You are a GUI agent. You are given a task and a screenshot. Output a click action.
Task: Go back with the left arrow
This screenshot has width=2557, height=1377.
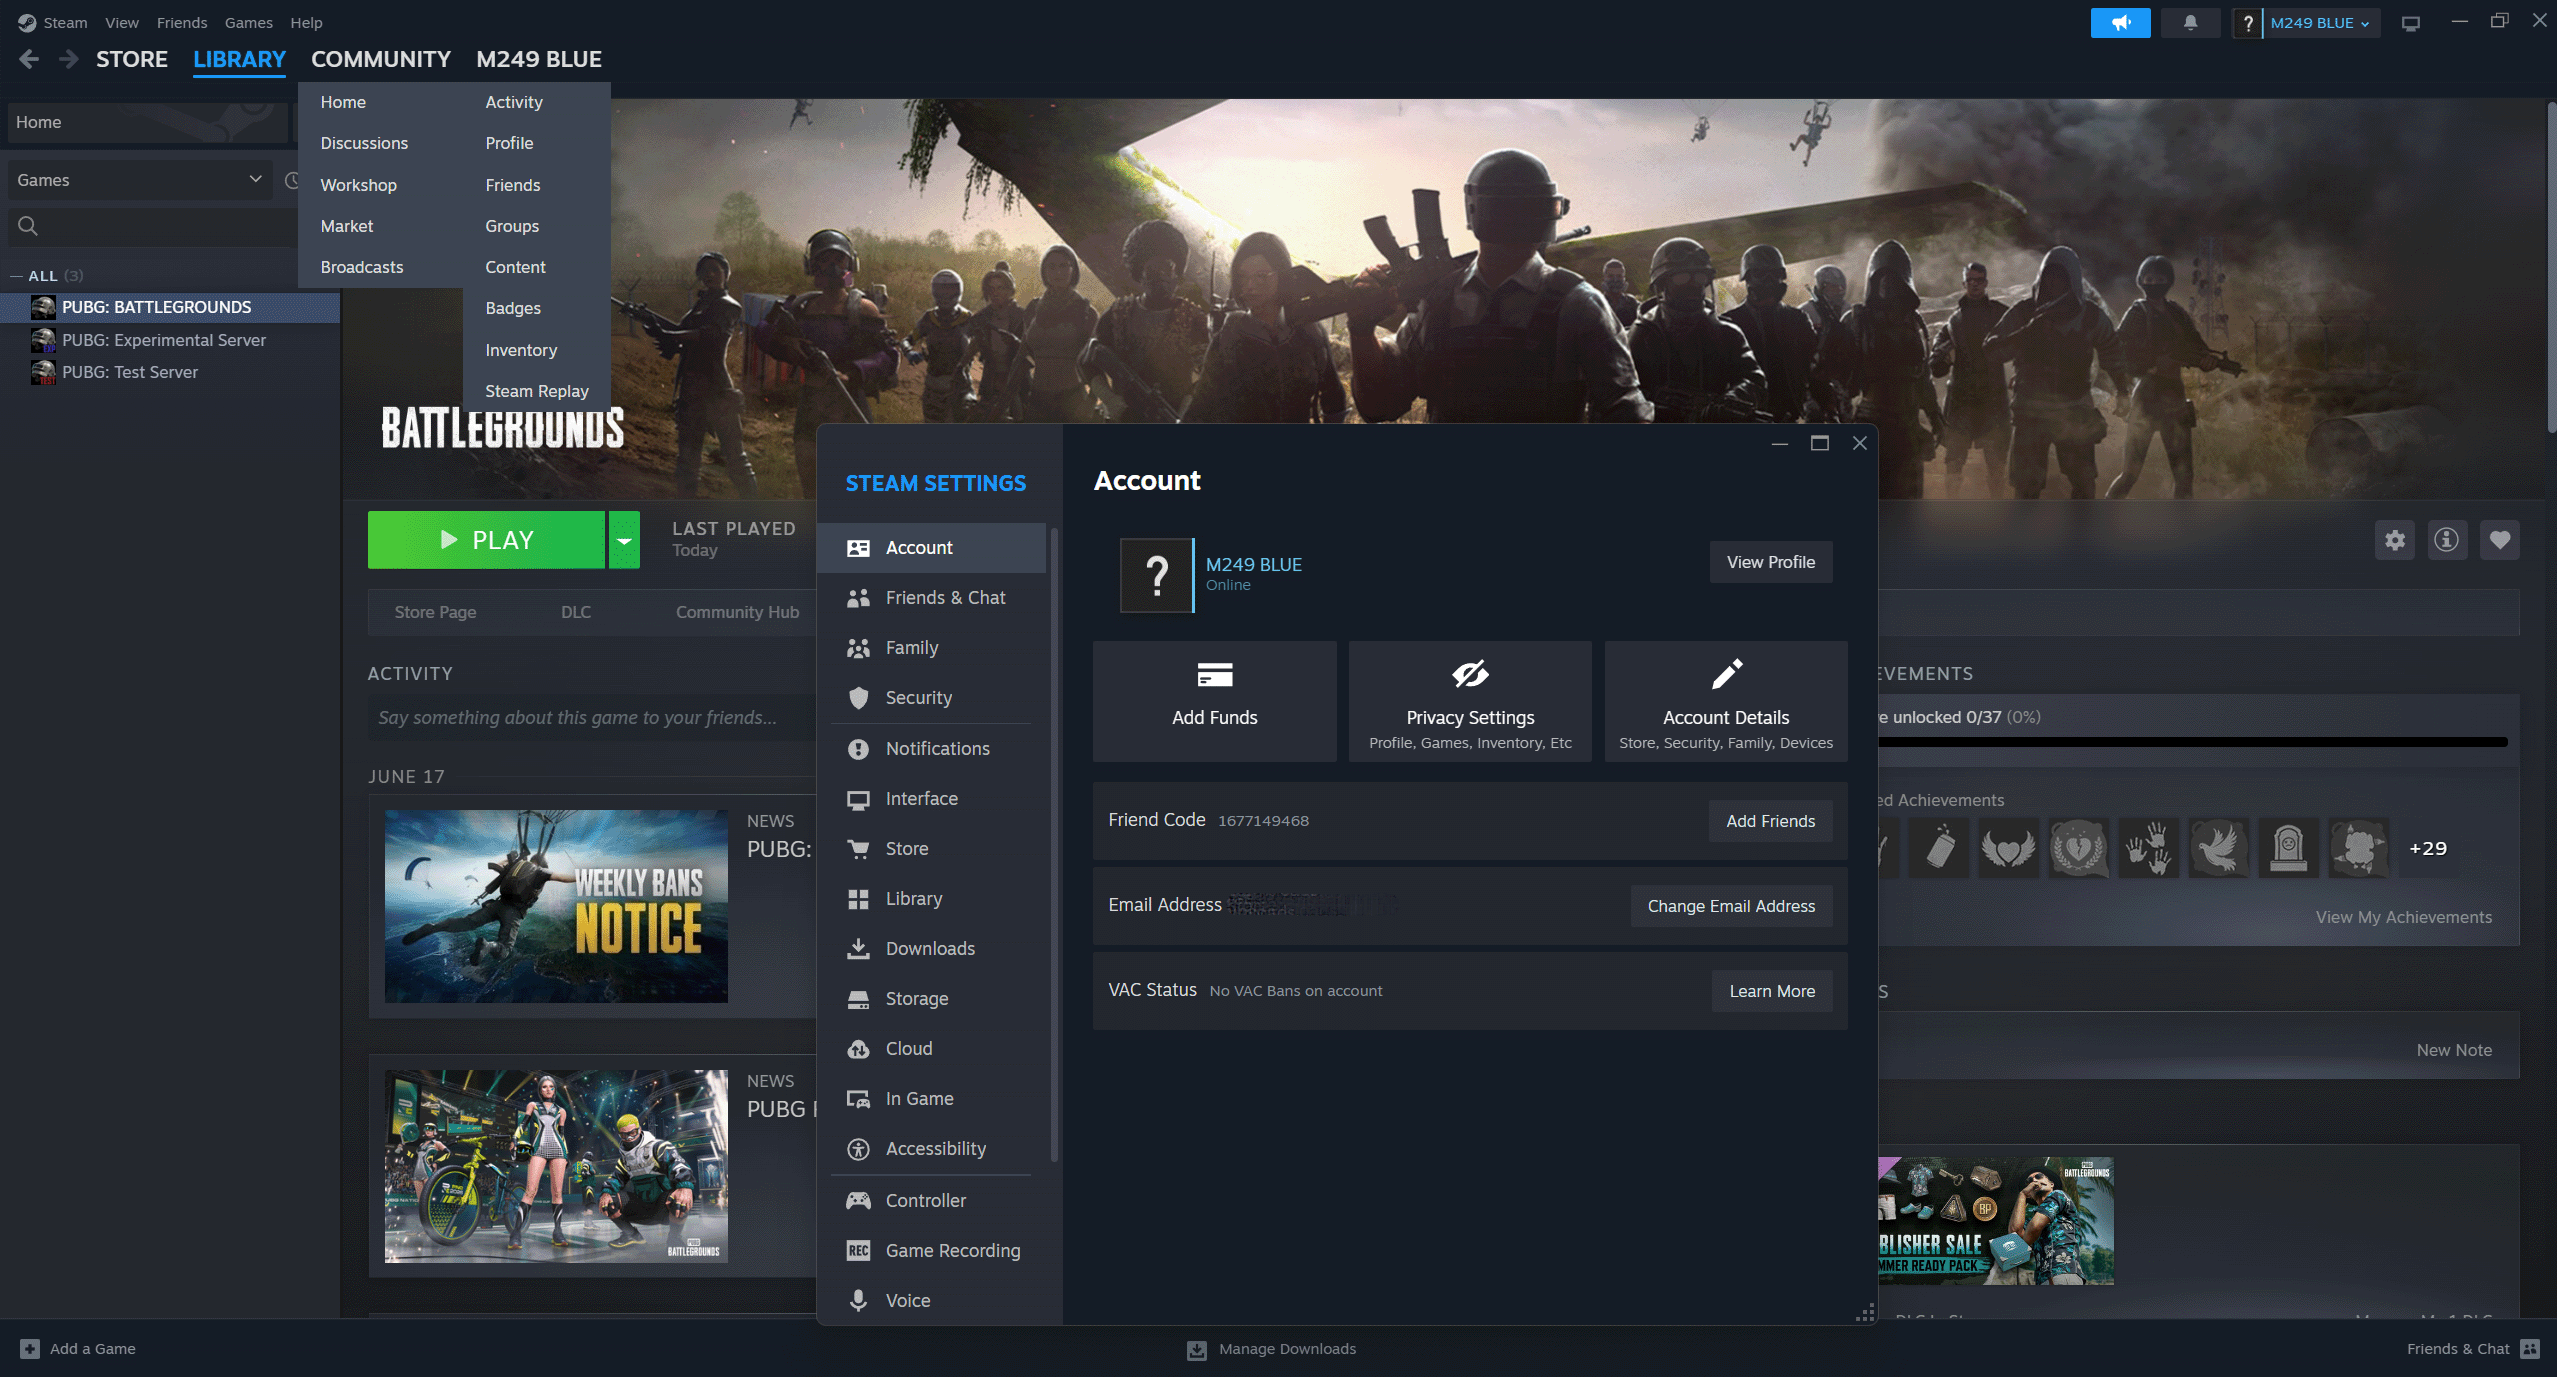(x=30, y=59)
